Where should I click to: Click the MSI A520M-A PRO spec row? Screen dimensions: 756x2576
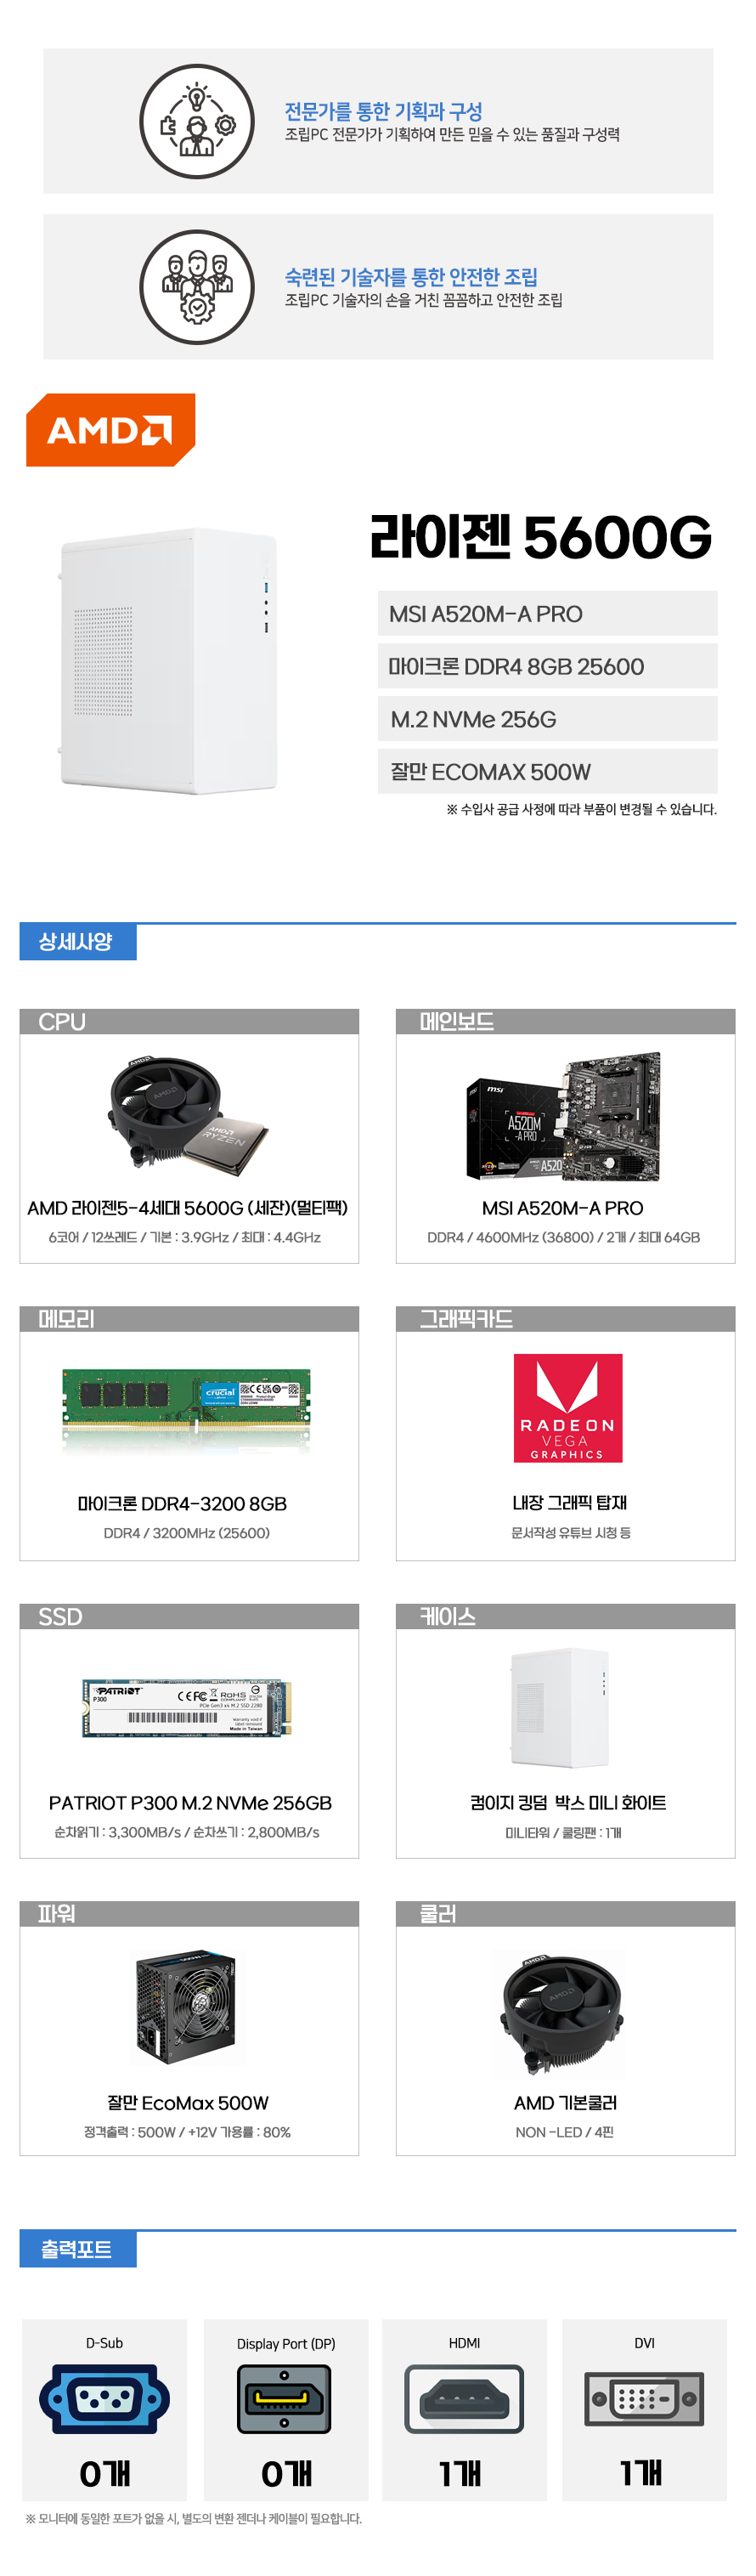tap(547, 613)
